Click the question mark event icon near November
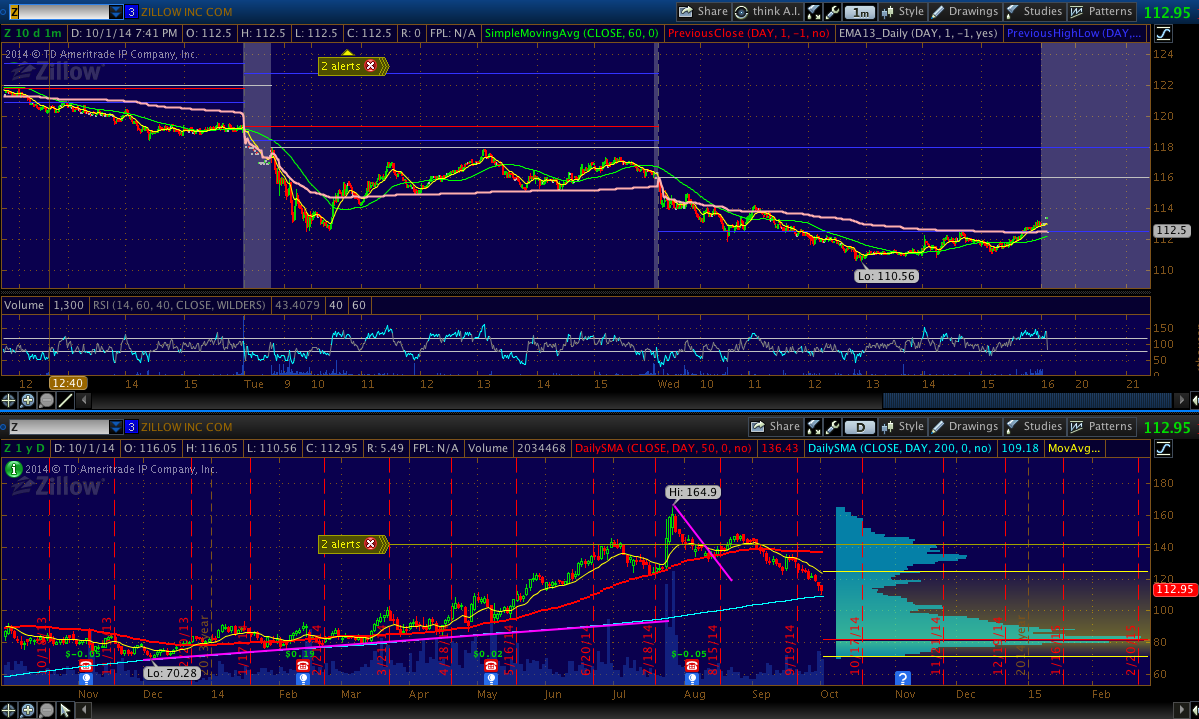The width and height of the screenshot is (1199, 719). point(902,678)
